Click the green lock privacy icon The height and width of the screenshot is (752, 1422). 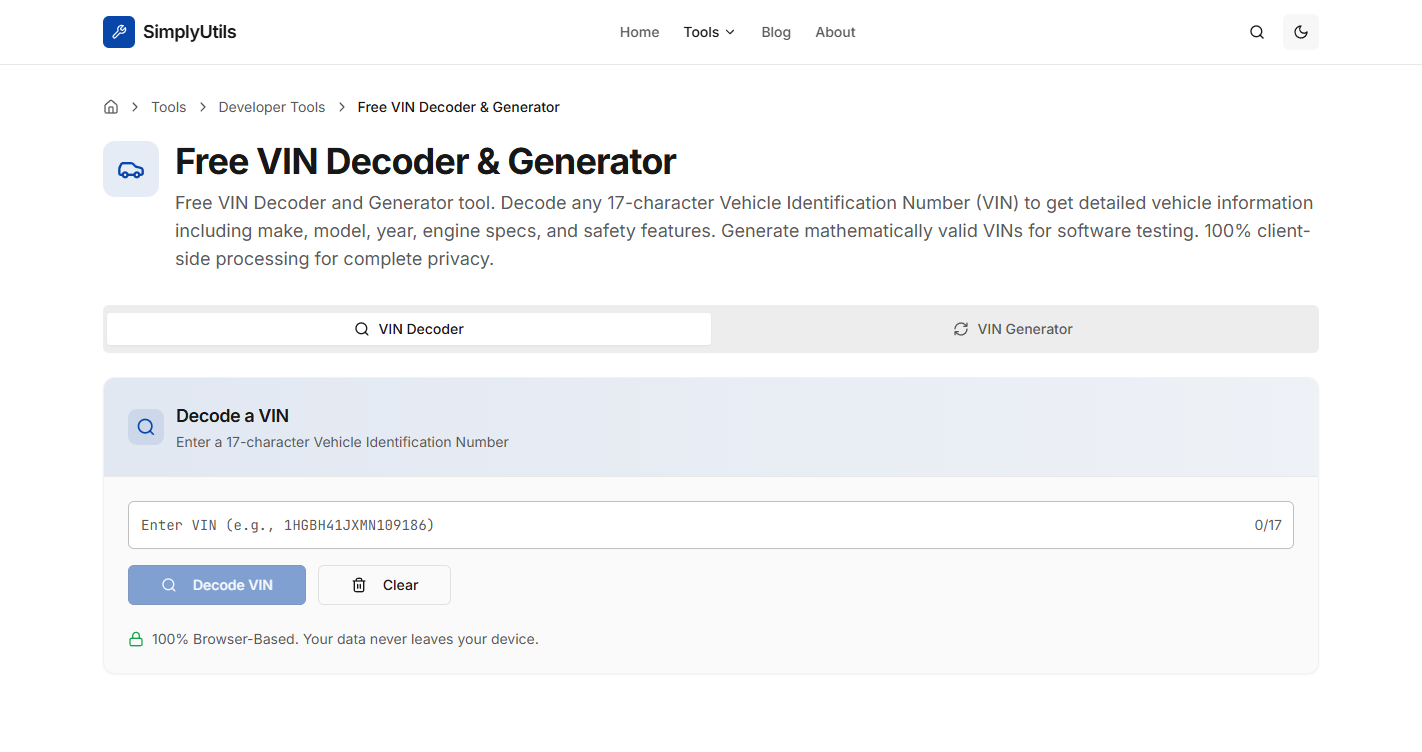136,639
